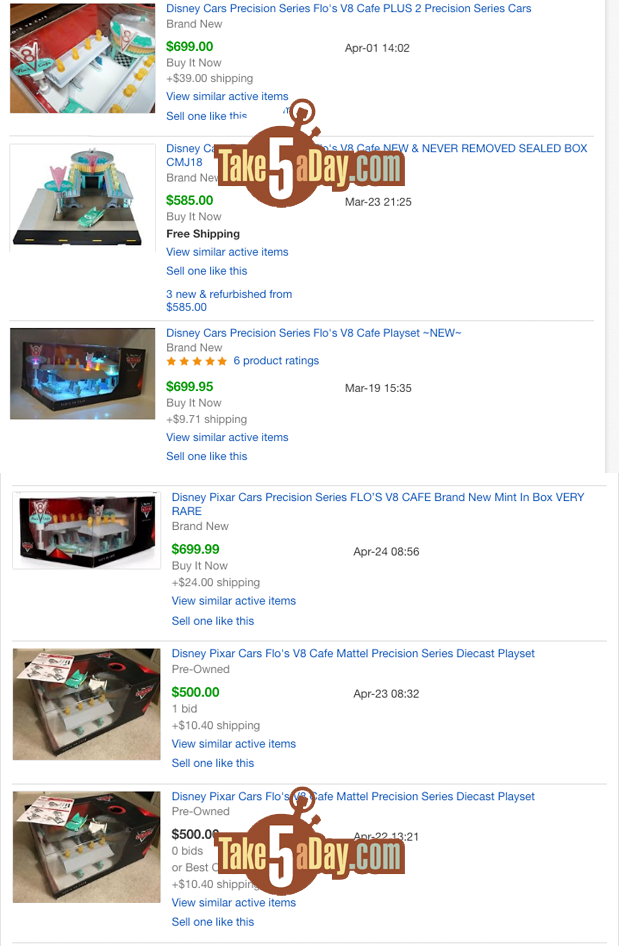Image resolution: width=619 pixels, height=946 pixels.
Task: View similar active items for the $699.99 listing
Action: 234,601
